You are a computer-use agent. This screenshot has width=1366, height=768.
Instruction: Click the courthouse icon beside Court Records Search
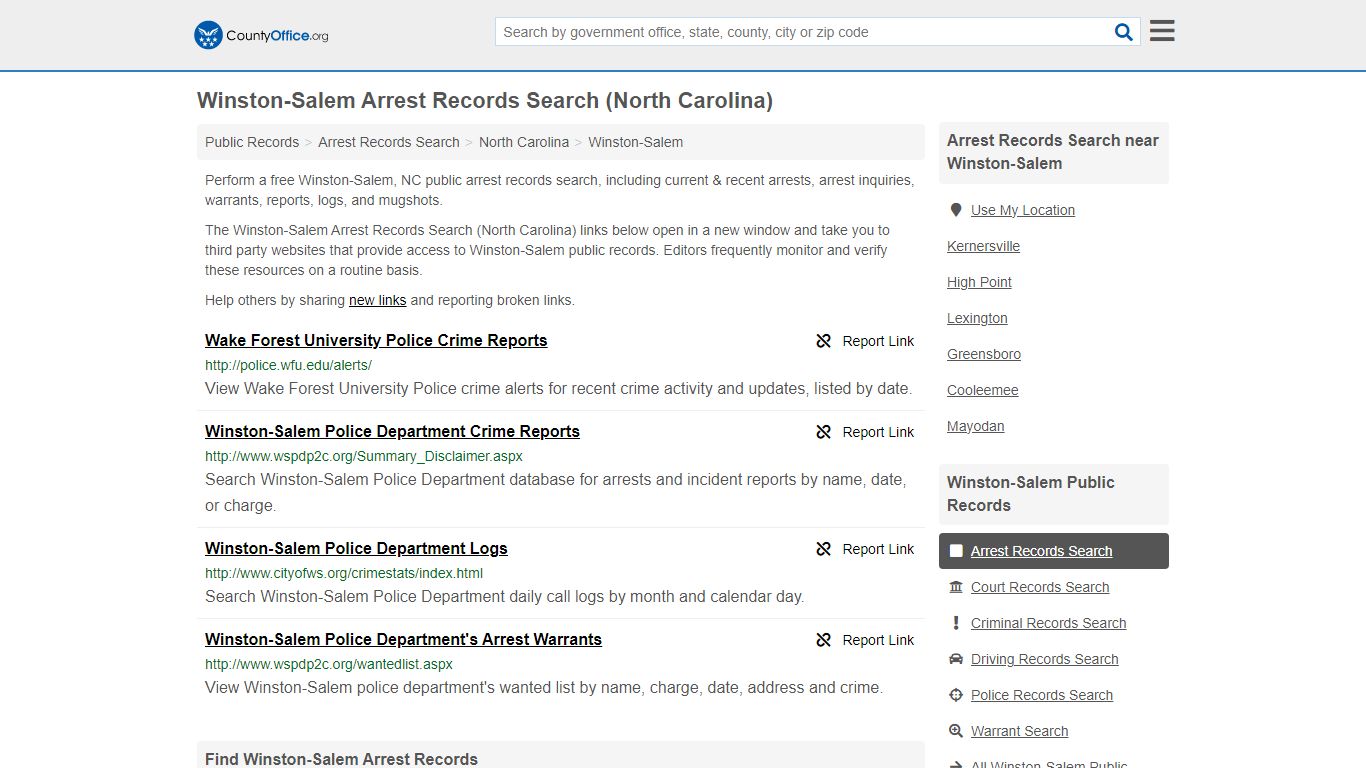click(956, 587)
